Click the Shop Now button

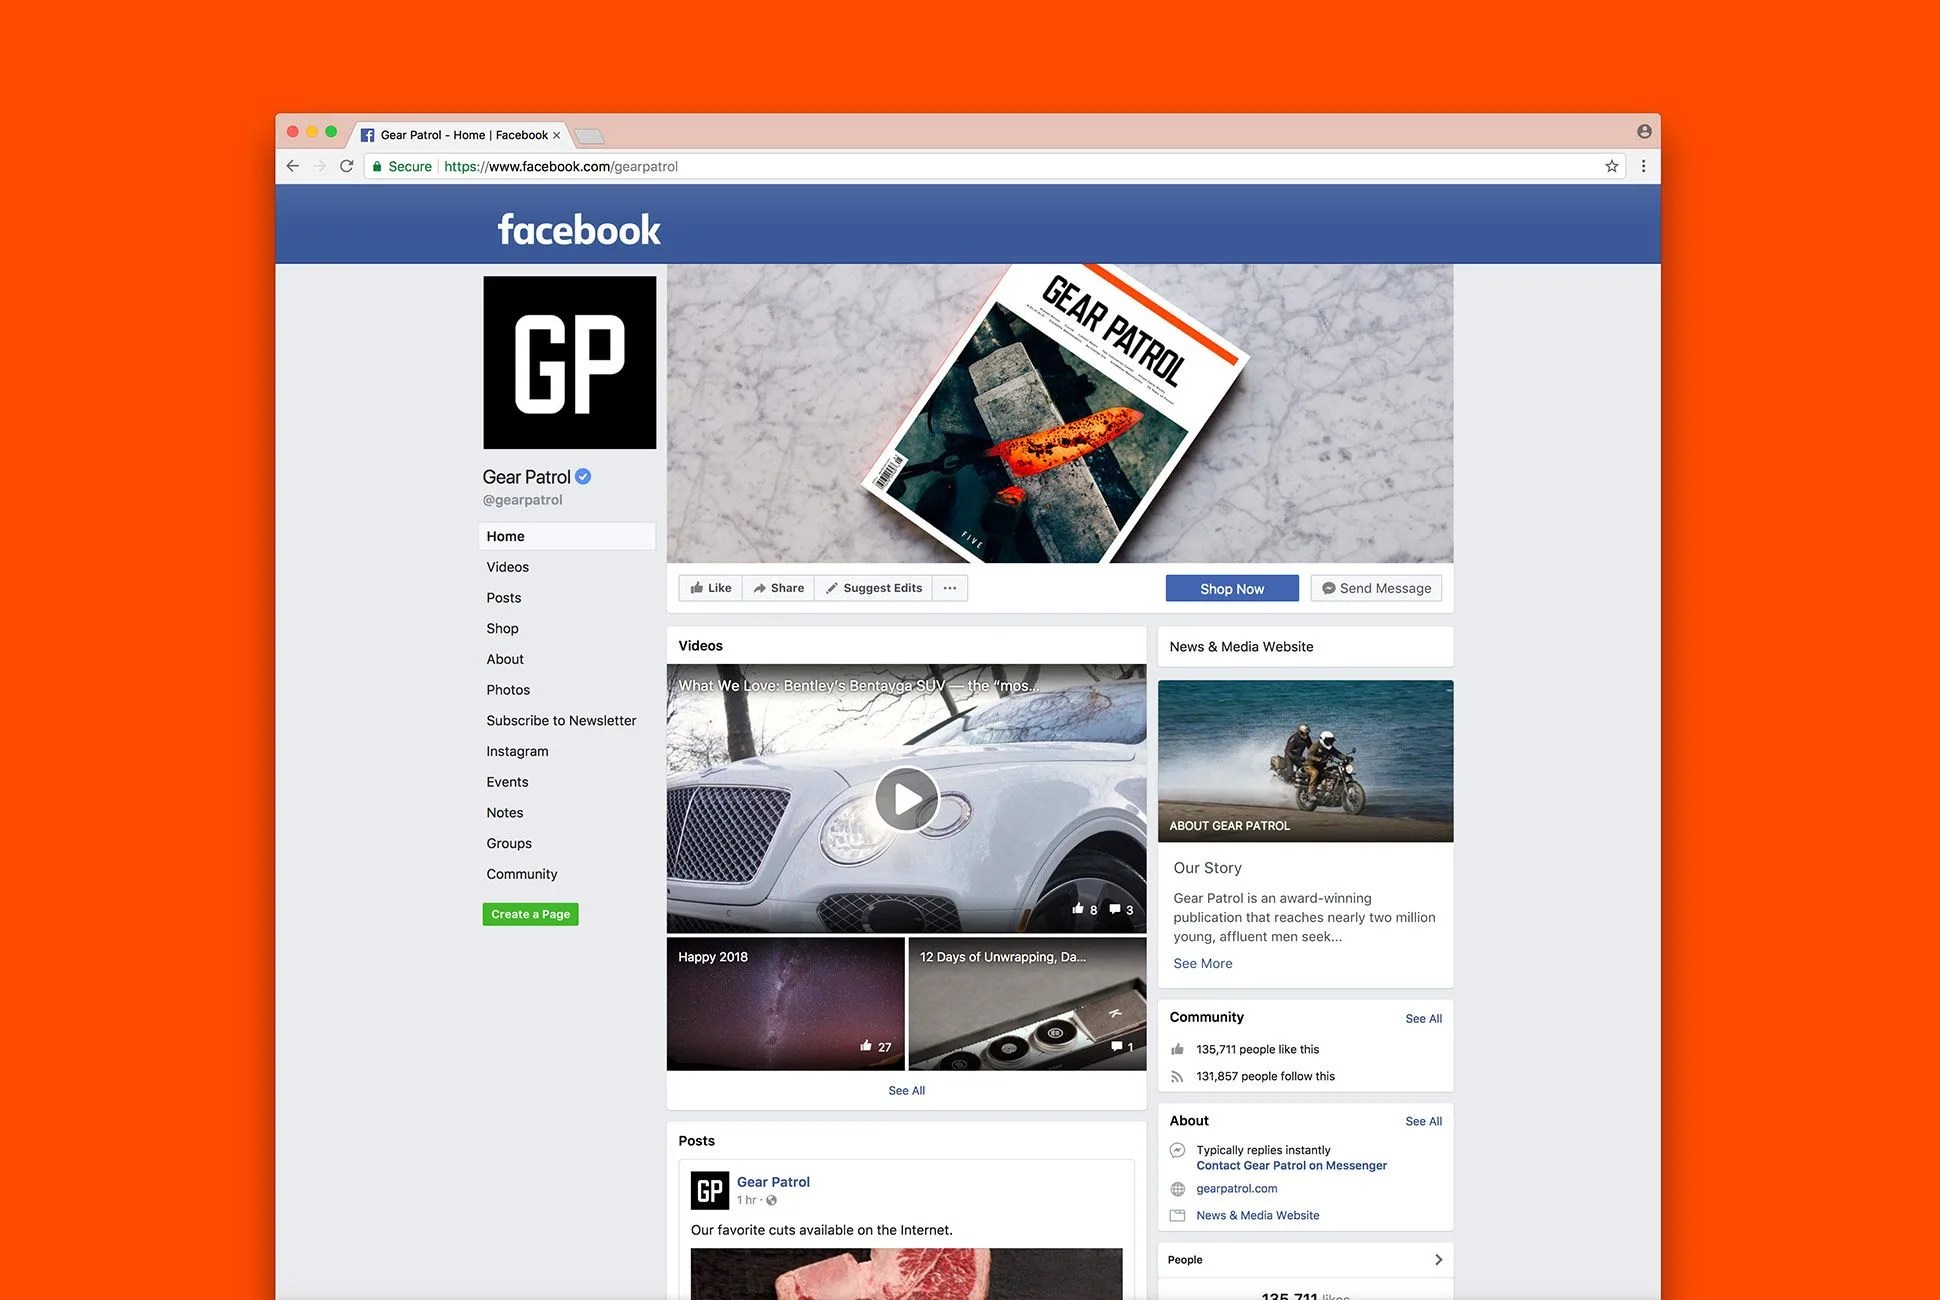(x=1231, y=588)
